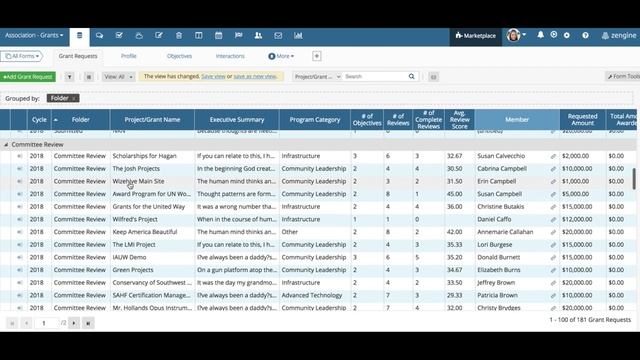Open the Form Tools button
Image resolution: width=640 pixels, height=360 pixels.
click(x=623, y=76)
